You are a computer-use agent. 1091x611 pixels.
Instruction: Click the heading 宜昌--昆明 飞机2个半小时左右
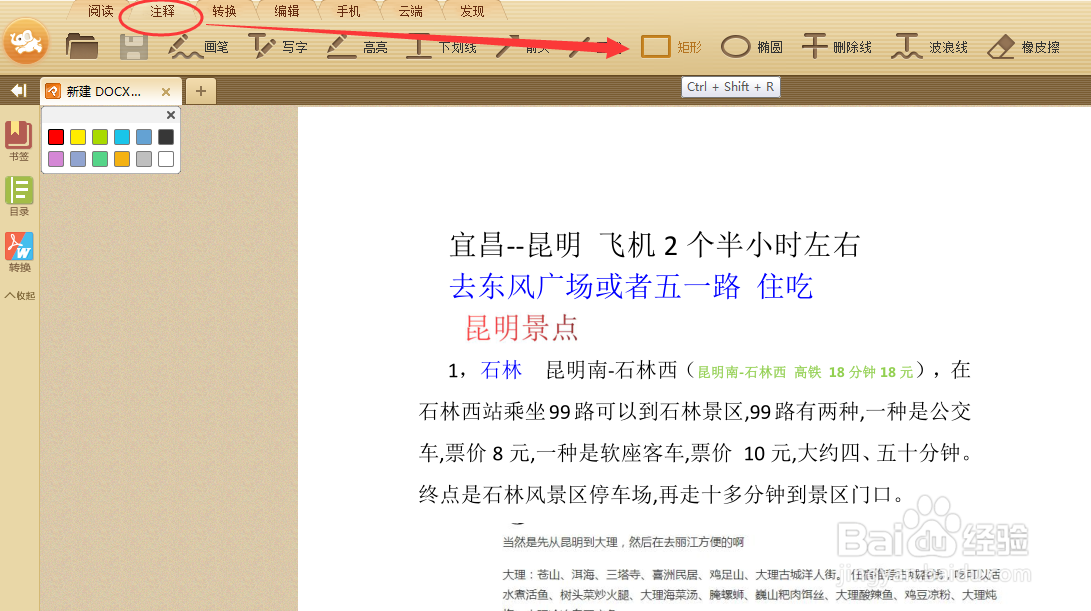pos(655,245)
